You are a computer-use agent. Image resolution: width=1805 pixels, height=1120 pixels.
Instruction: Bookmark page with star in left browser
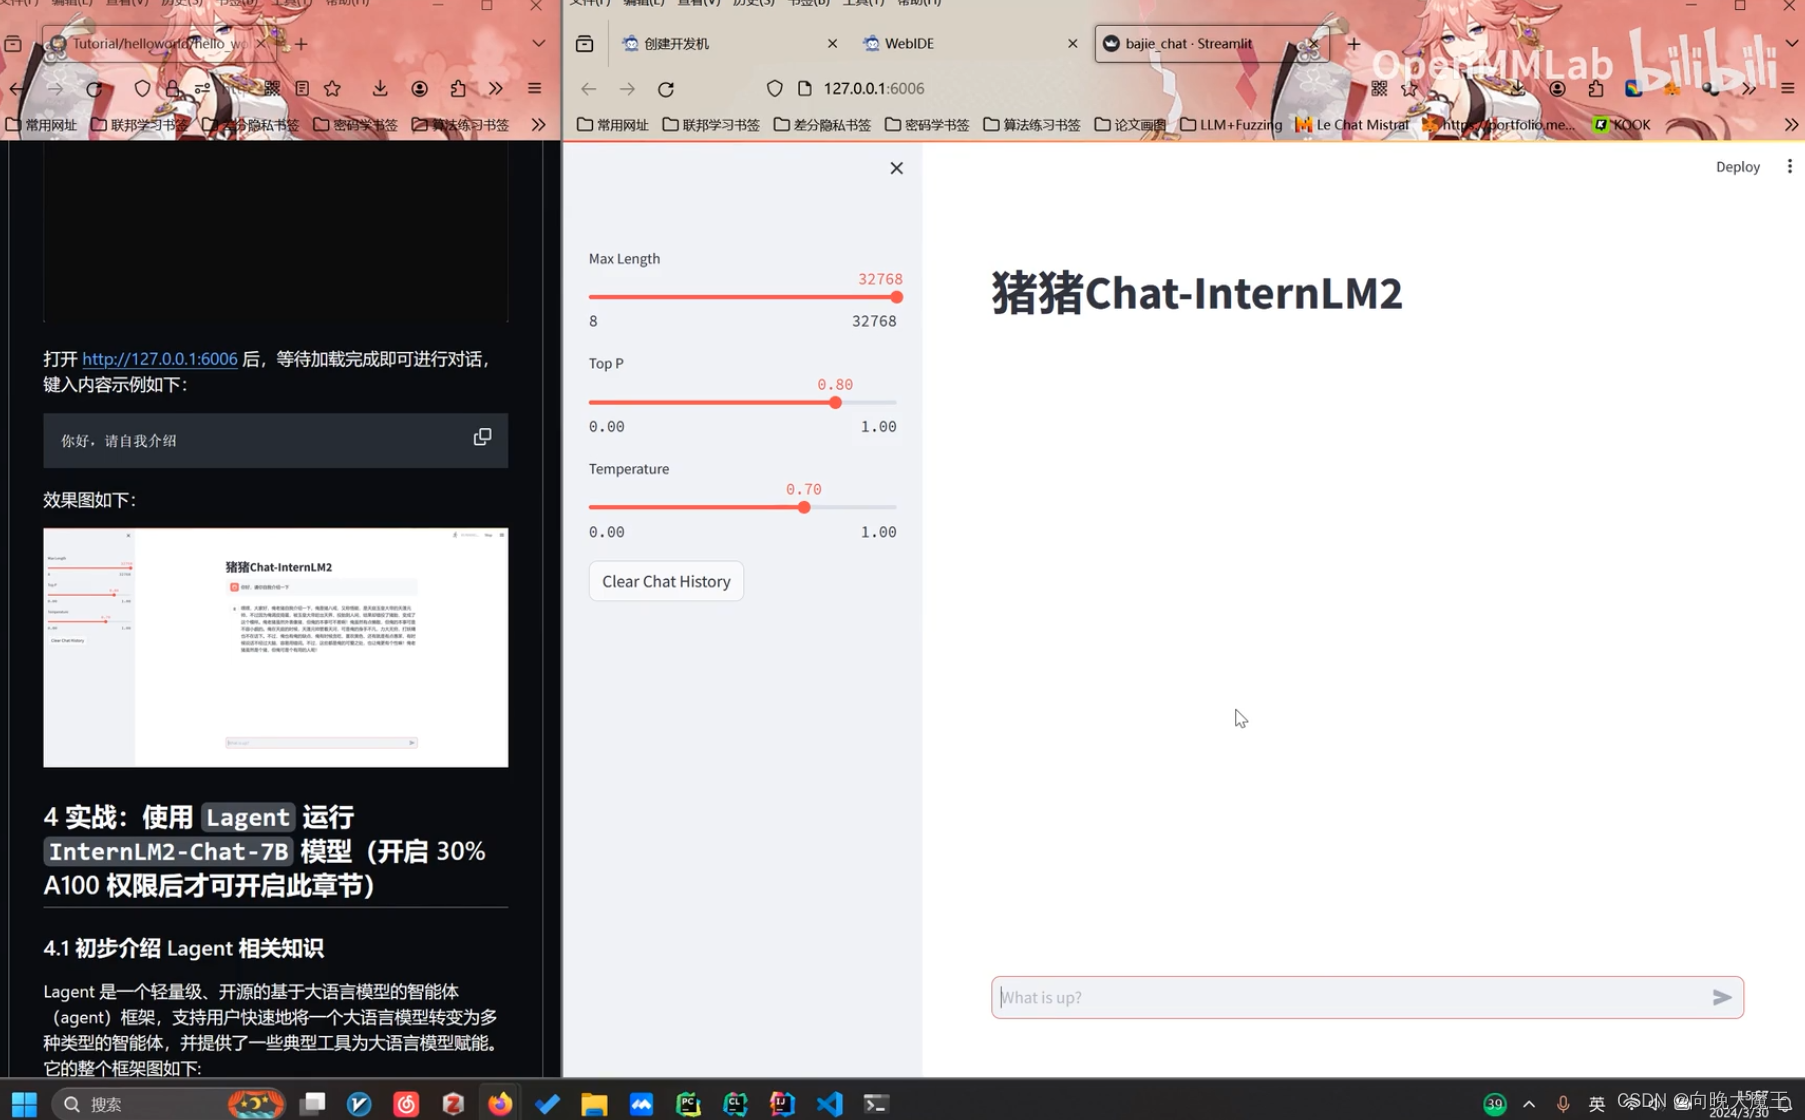coord(332,89)
